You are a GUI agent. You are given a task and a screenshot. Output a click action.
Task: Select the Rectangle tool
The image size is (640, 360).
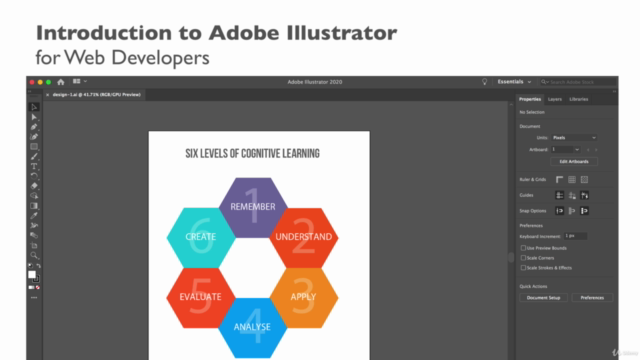(34, 147)
